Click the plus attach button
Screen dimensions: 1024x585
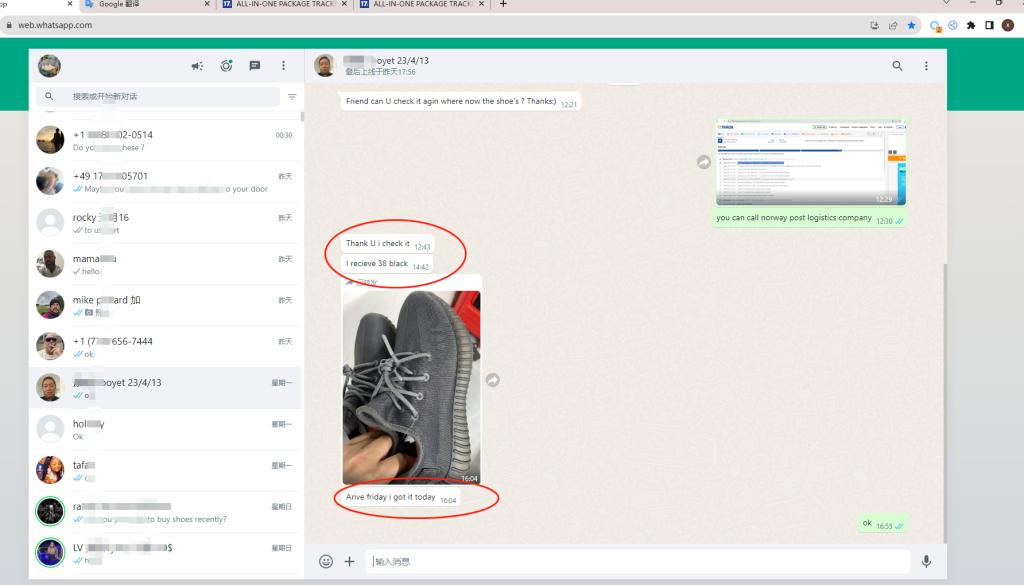click(x=350, y=562)
